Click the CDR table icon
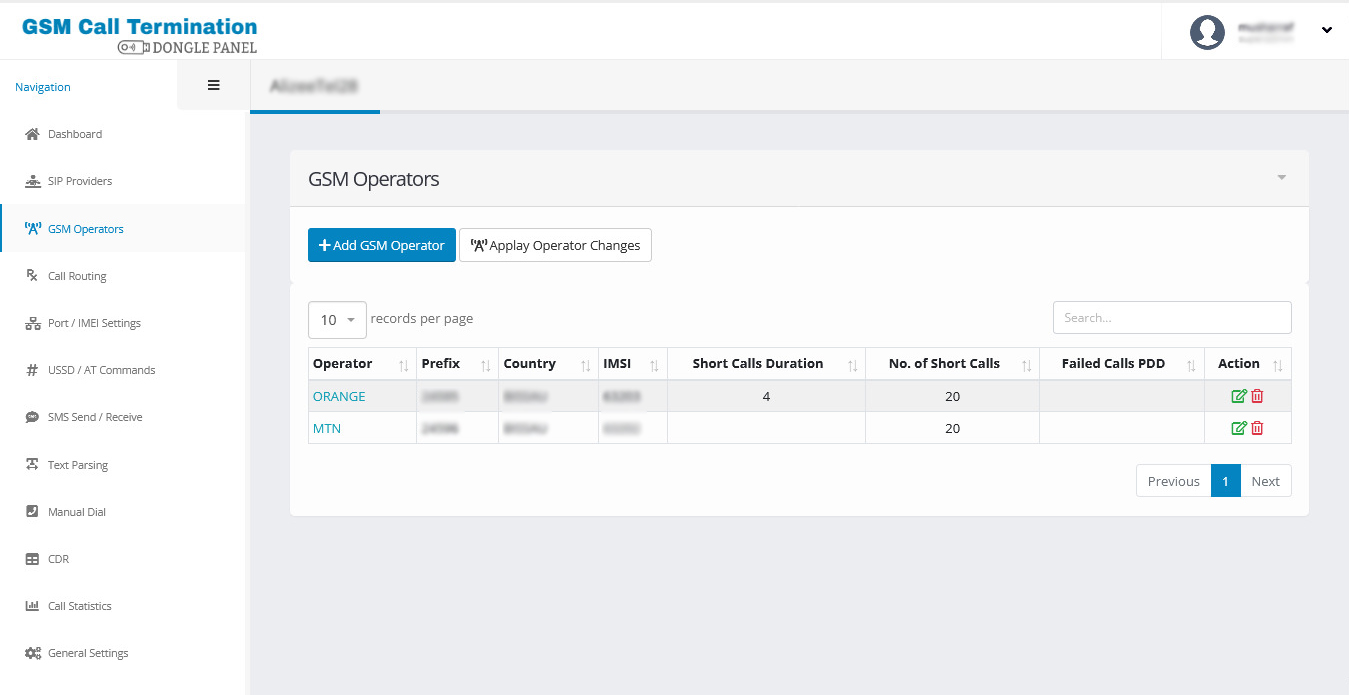Viewport: 1349px width, 695px height. coord(32,559)
